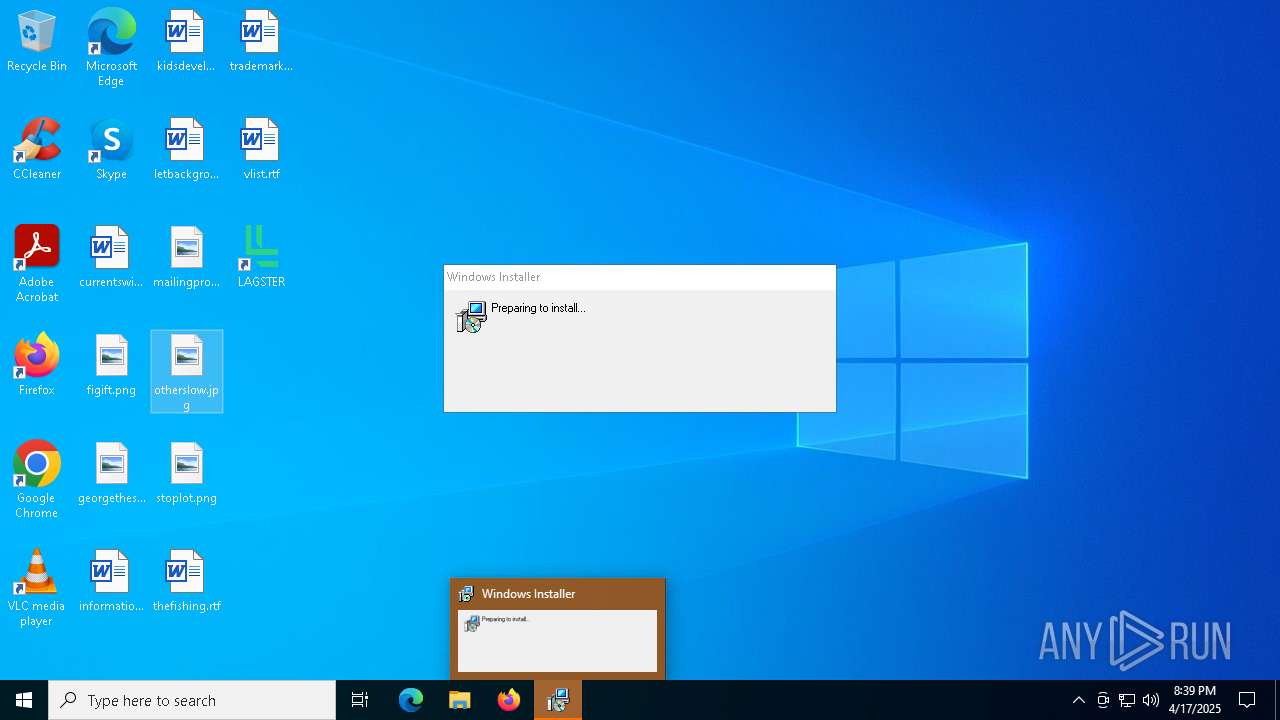Select the figift.png image file
This screenshot has height=720, width=1280.
(x=111, y=366)
